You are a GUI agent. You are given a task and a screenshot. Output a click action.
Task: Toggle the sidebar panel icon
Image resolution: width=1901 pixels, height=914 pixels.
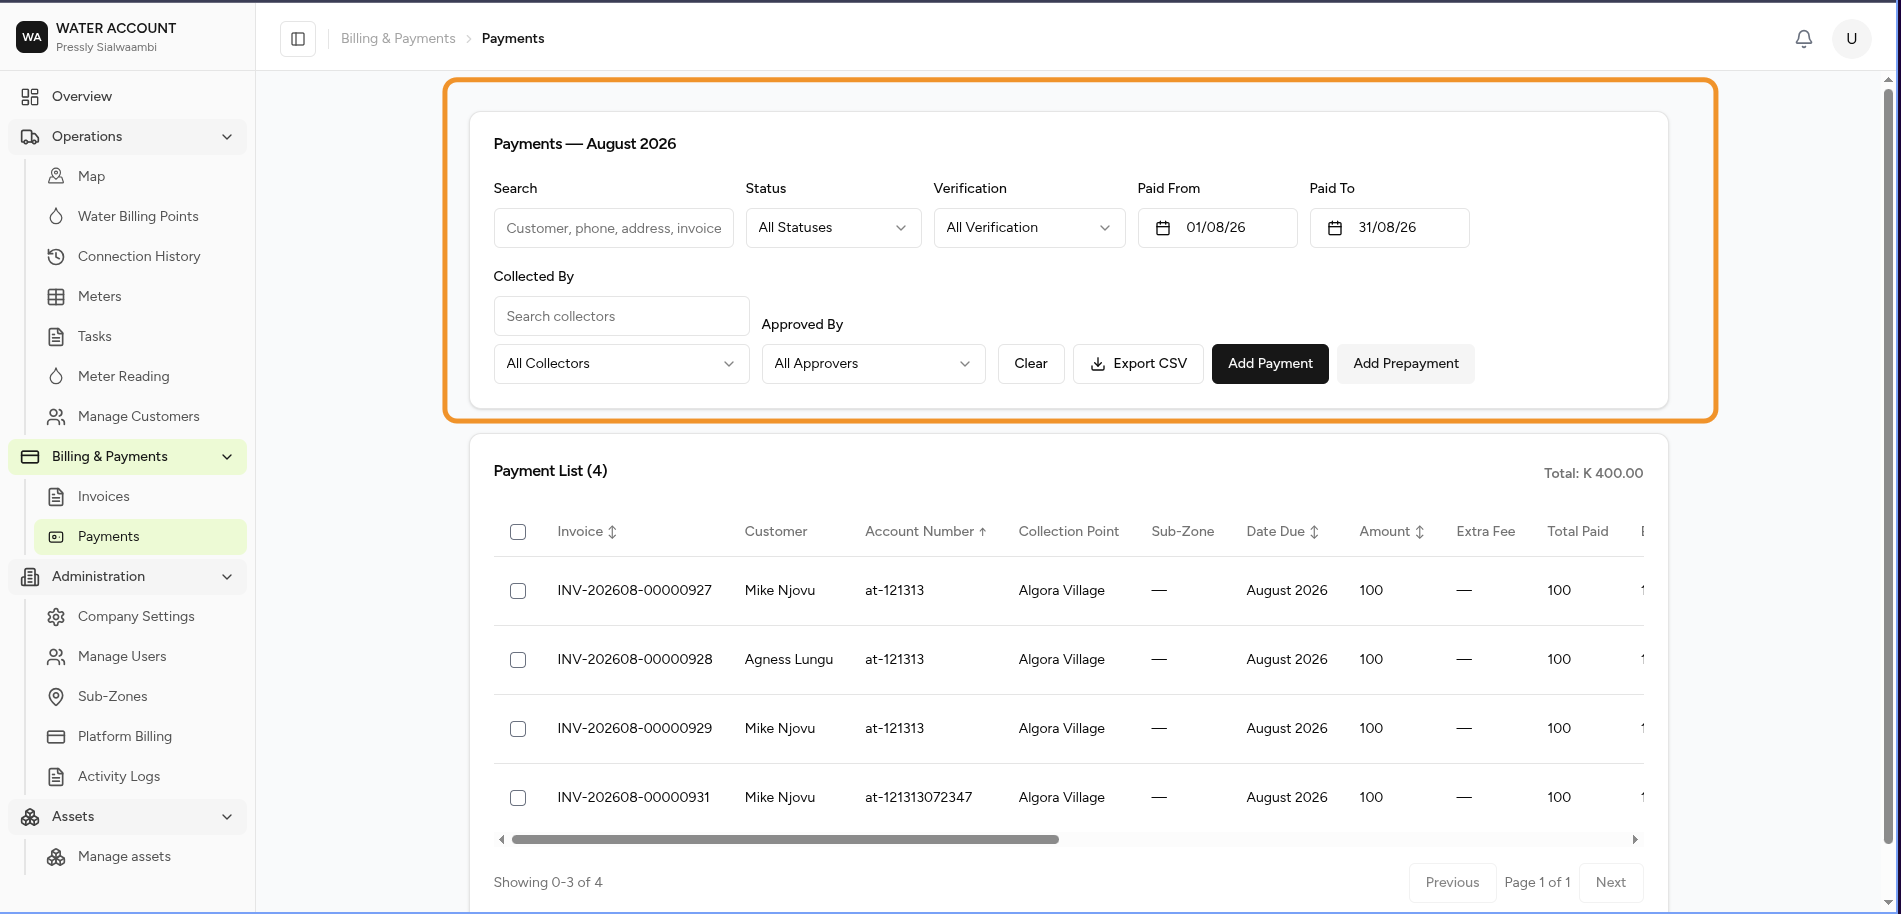(x=298, y=39)
